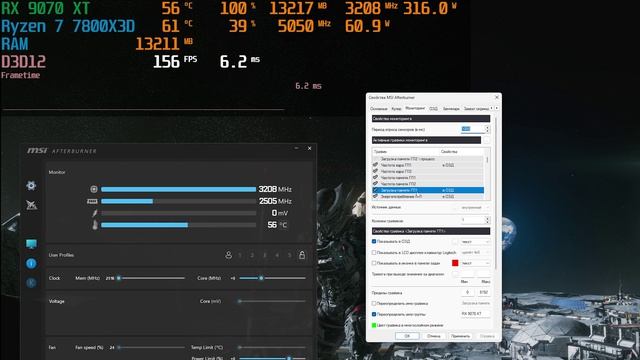Click the blue information icon in sidebar
This screenshot has height=360, width=640.
pos(31,263)
